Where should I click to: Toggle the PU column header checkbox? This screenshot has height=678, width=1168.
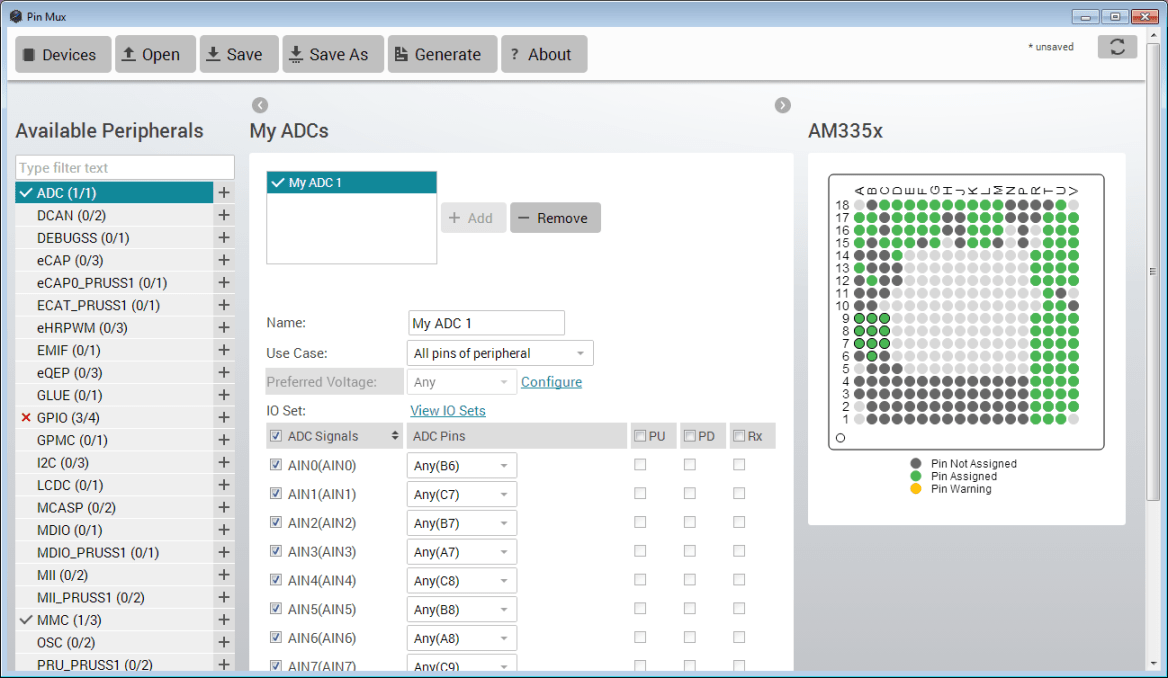(x=640, y=436)
